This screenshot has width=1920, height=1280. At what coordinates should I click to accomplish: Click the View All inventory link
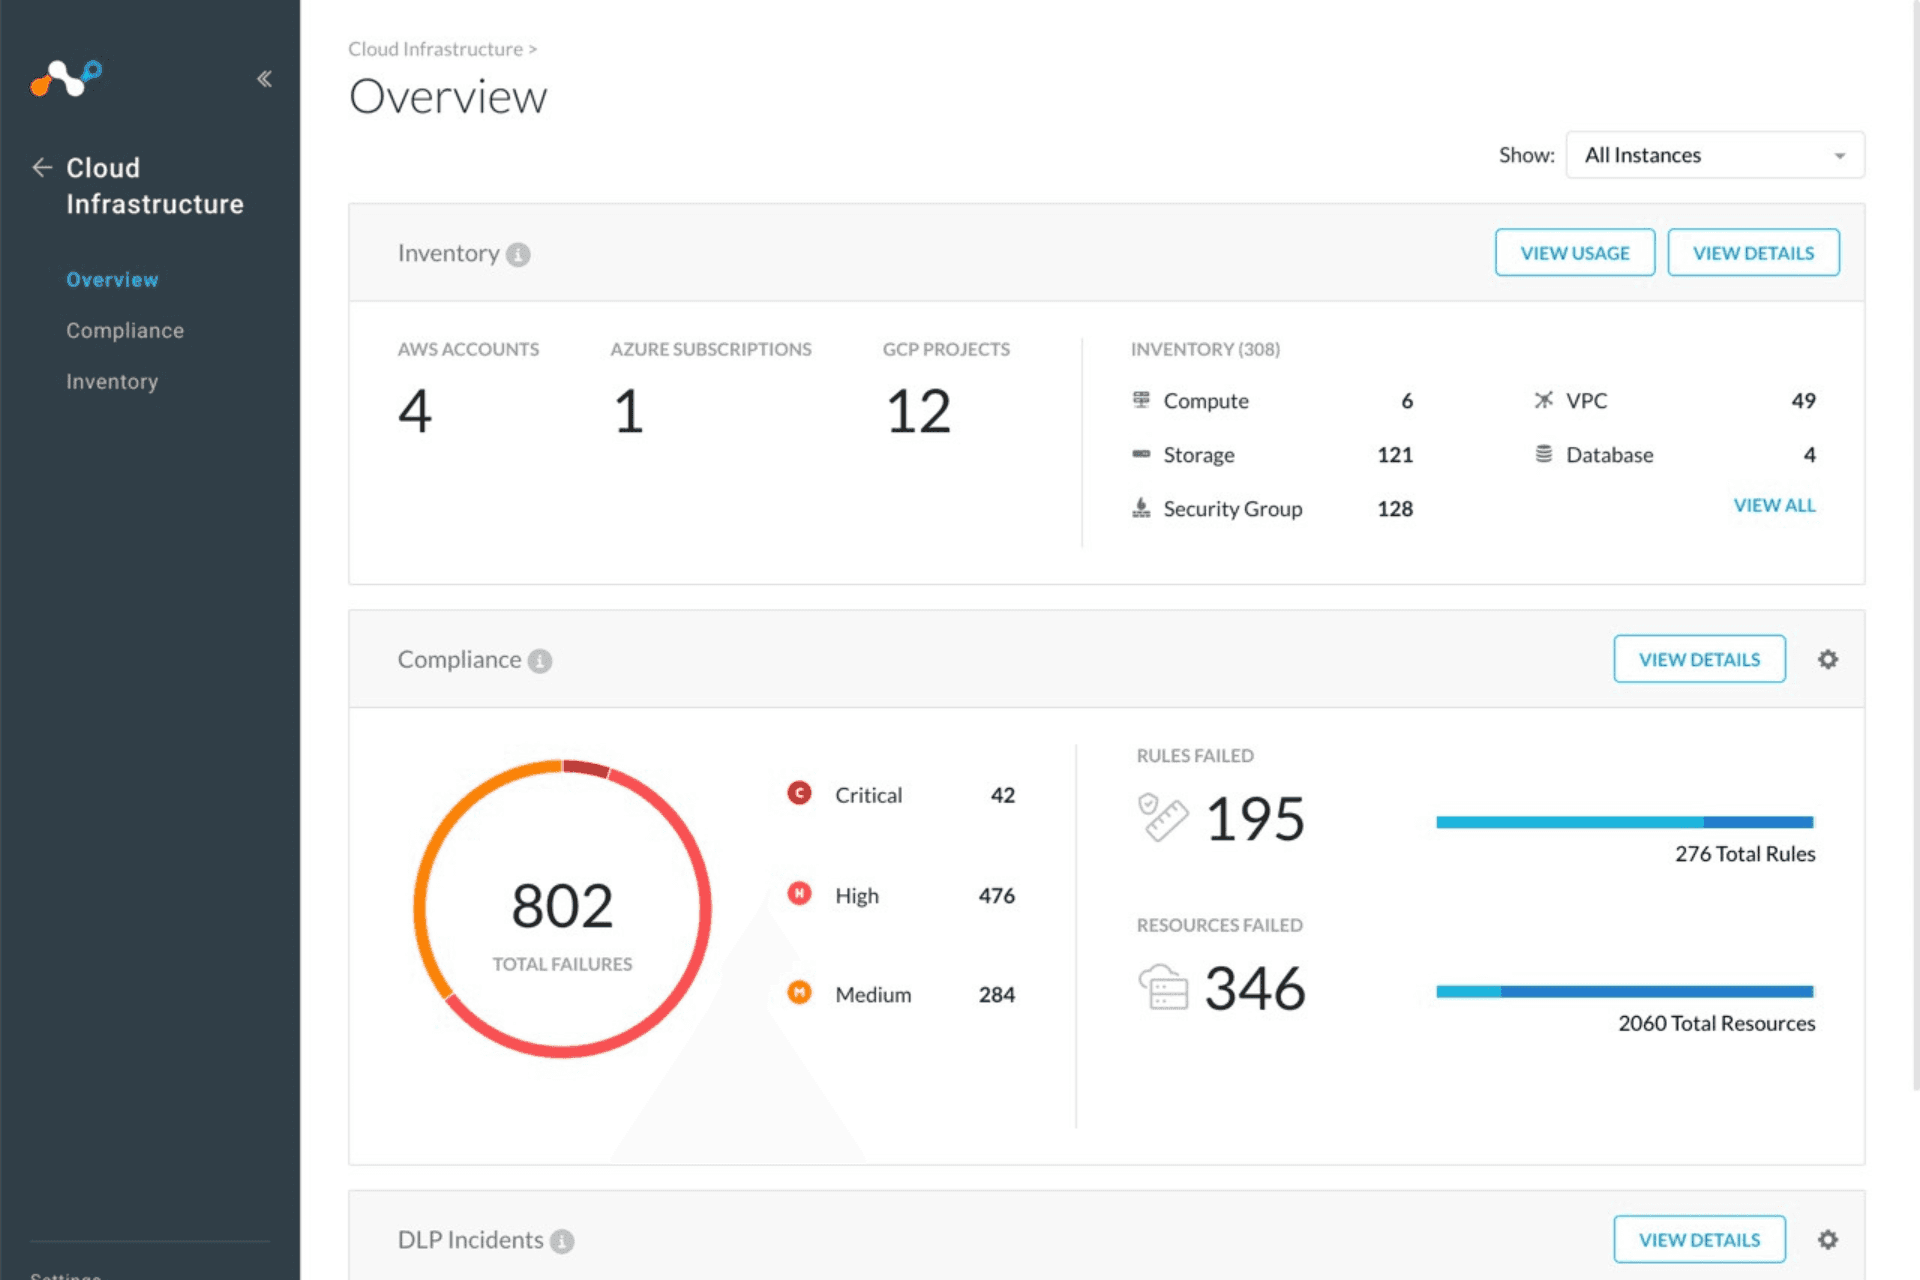tap(1773, 506)
